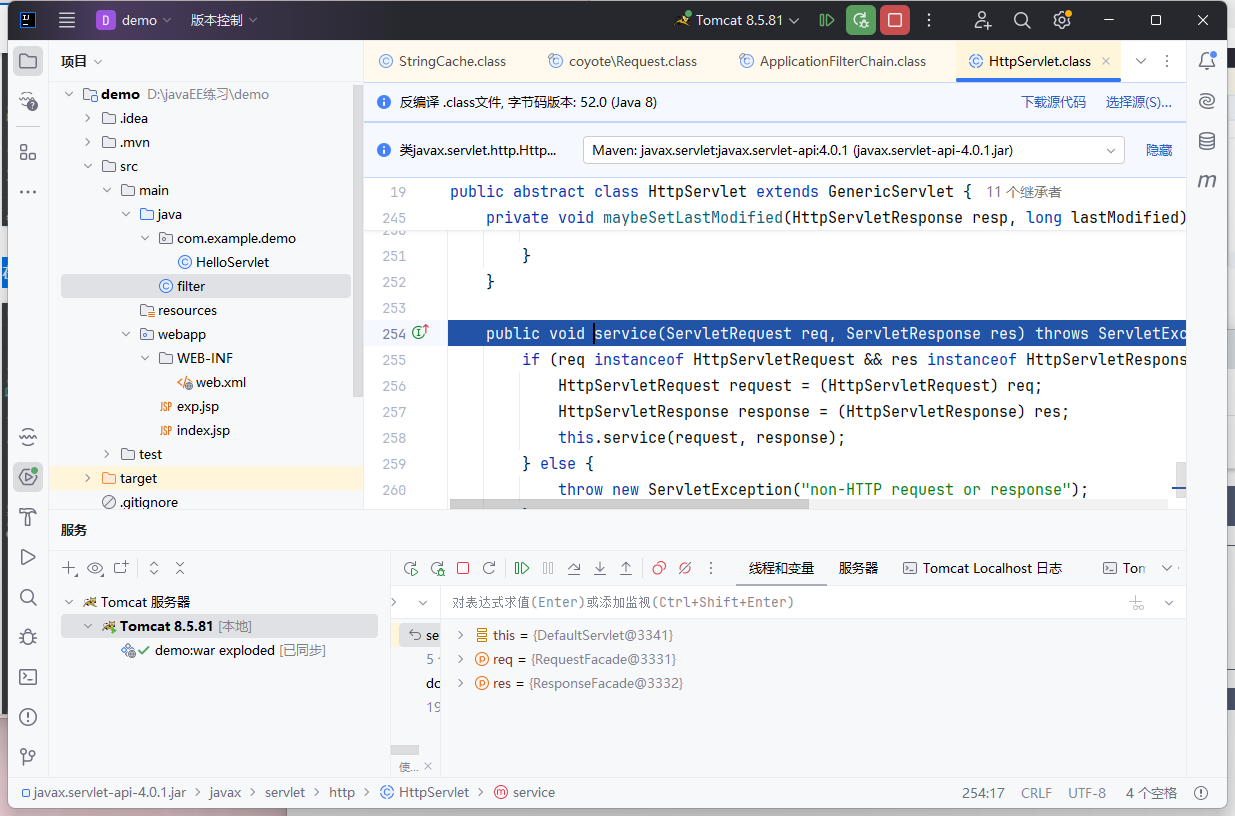
Task: Toggle the eye view options in Services
Action: (x=95, y=568)
